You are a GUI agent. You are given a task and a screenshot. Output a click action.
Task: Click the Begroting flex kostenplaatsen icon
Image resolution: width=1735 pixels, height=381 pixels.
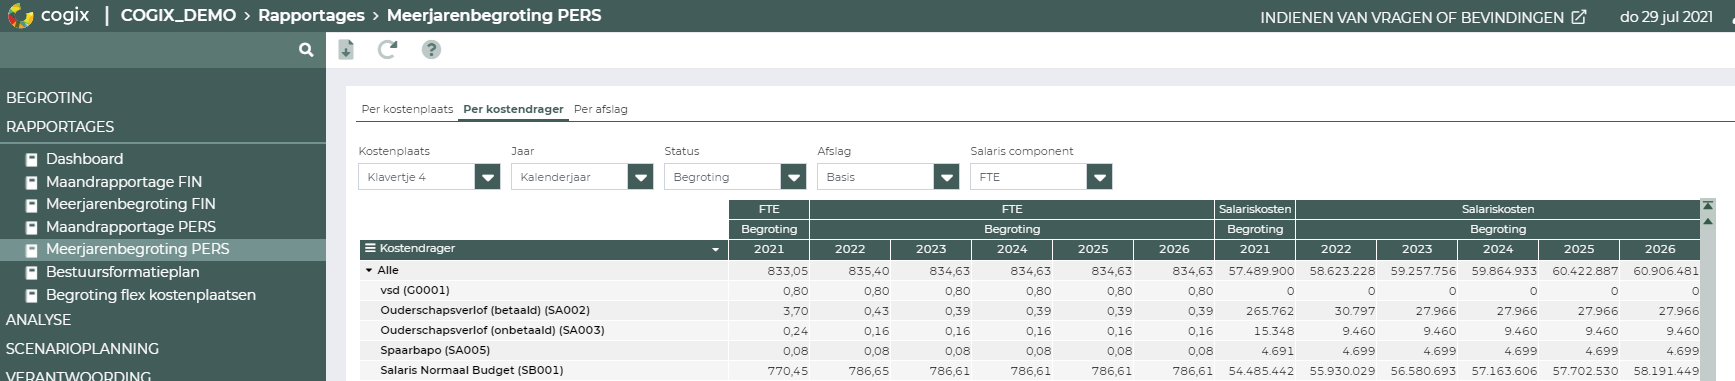pos(31,295)
